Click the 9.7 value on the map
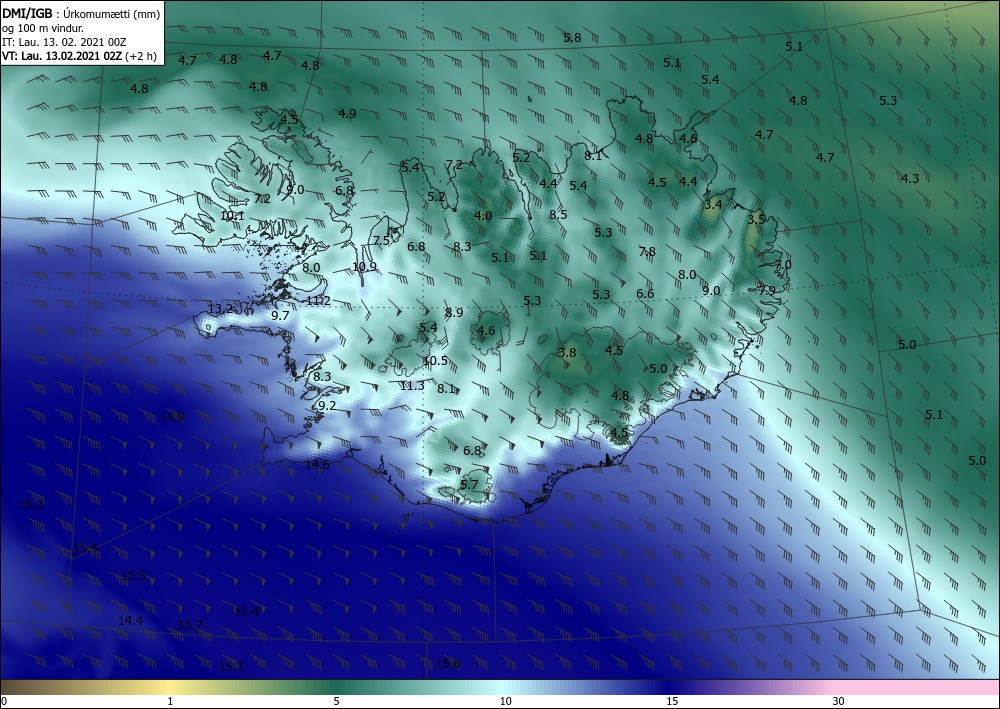This screenshot has width=1000, height=709. pos(280,316)
